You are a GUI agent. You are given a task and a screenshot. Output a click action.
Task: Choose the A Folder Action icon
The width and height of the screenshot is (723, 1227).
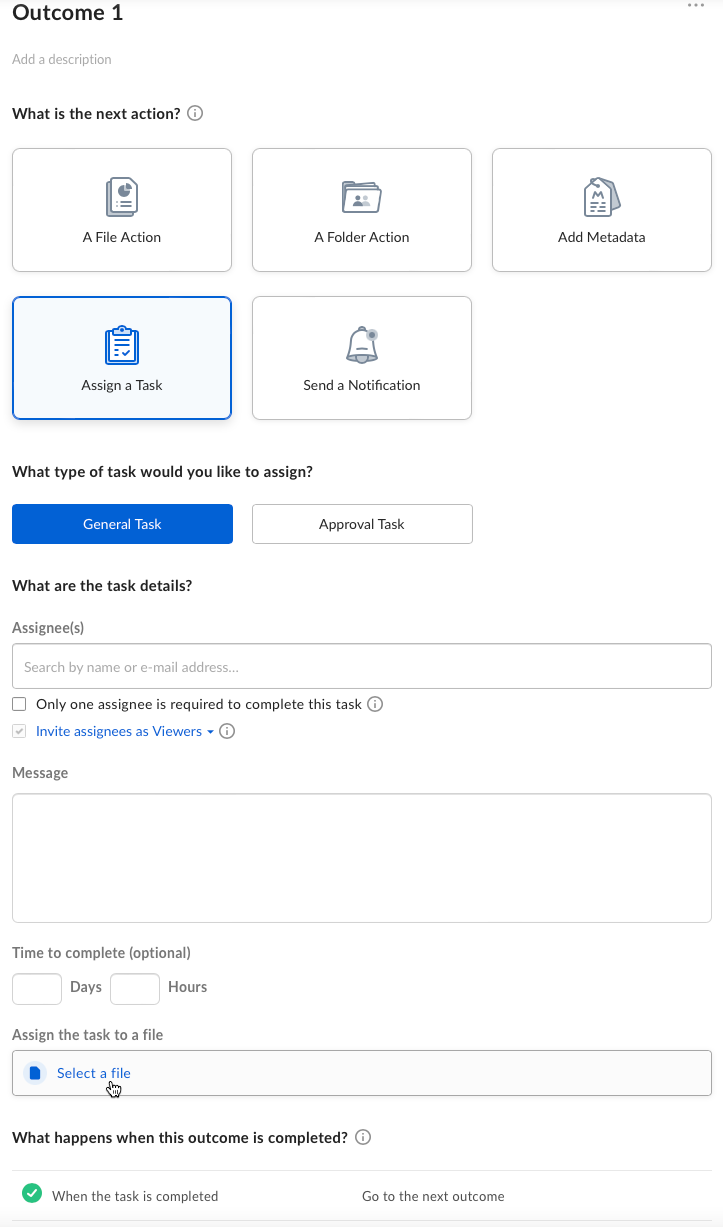point(362,198)
